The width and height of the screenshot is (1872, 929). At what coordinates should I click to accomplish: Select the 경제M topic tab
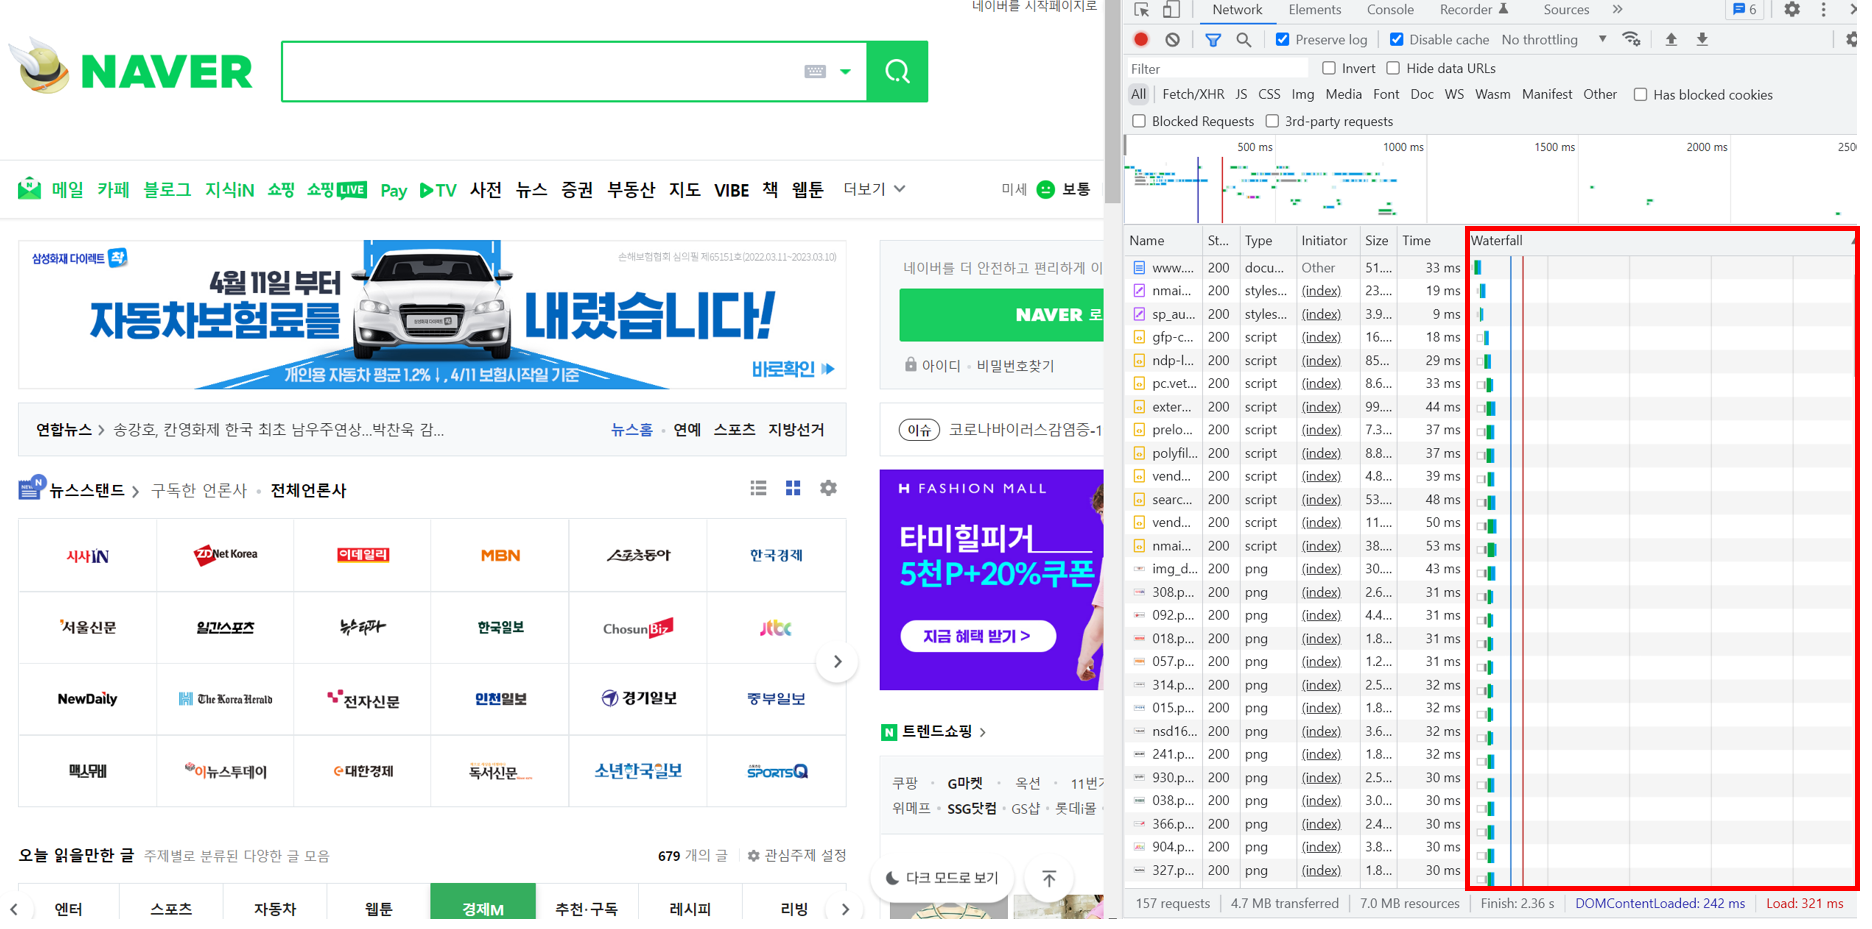point(483,903)
